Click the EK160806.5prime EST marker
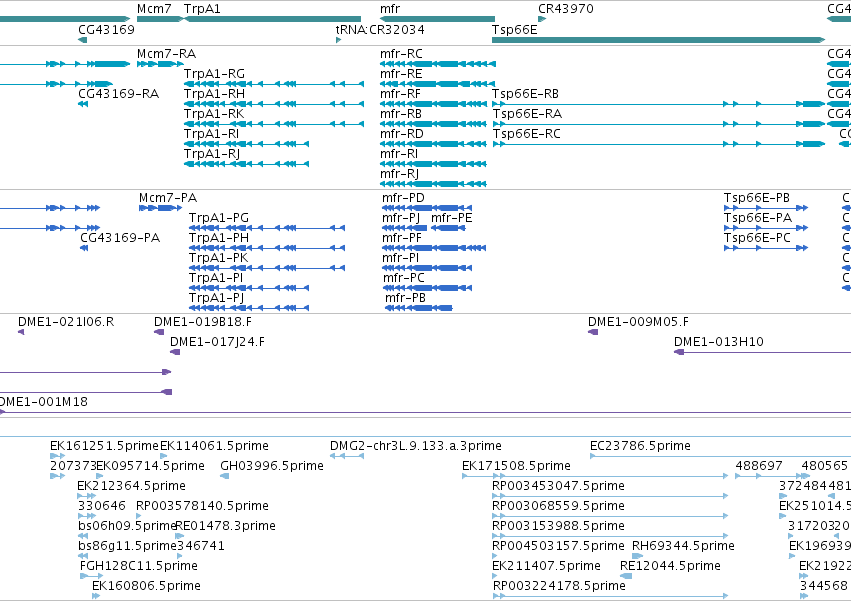Viewport: 851px width, 601px height. pyautogui.click(x=96, y=596)
